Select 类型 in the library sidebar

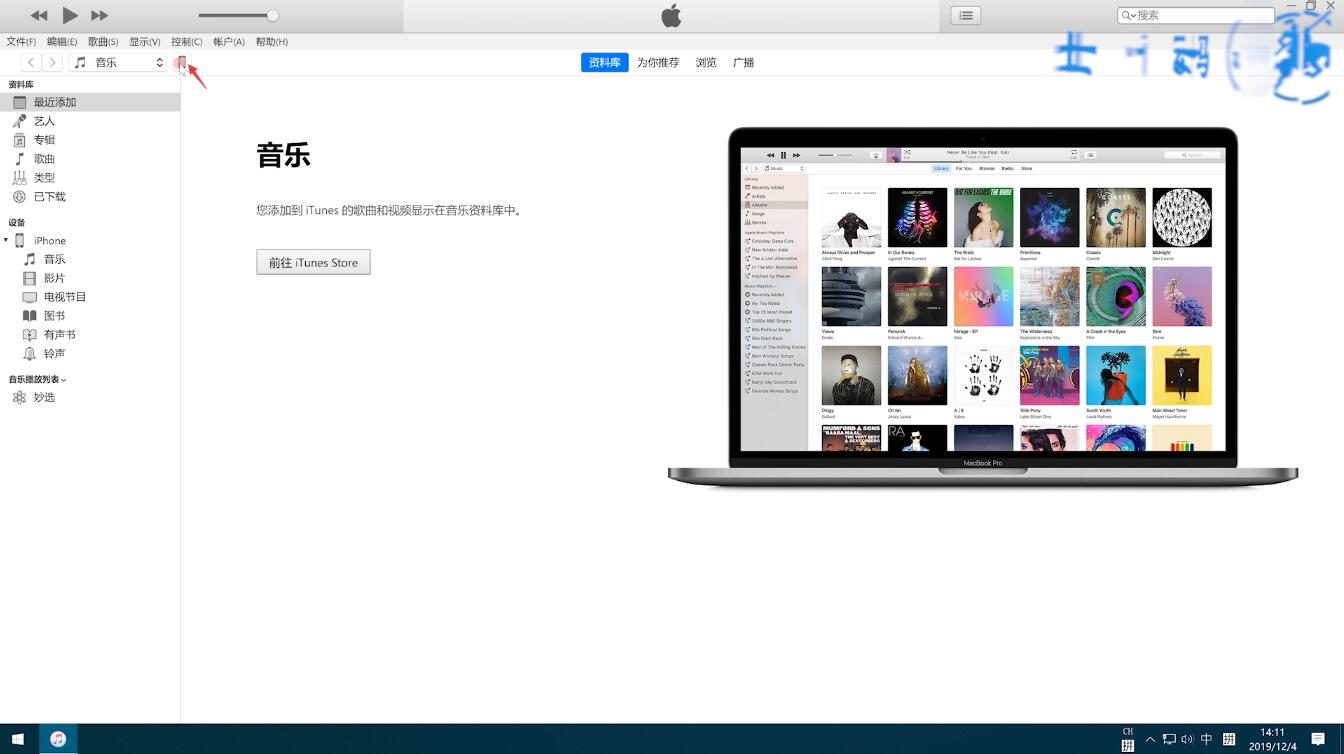pos(90,178)
